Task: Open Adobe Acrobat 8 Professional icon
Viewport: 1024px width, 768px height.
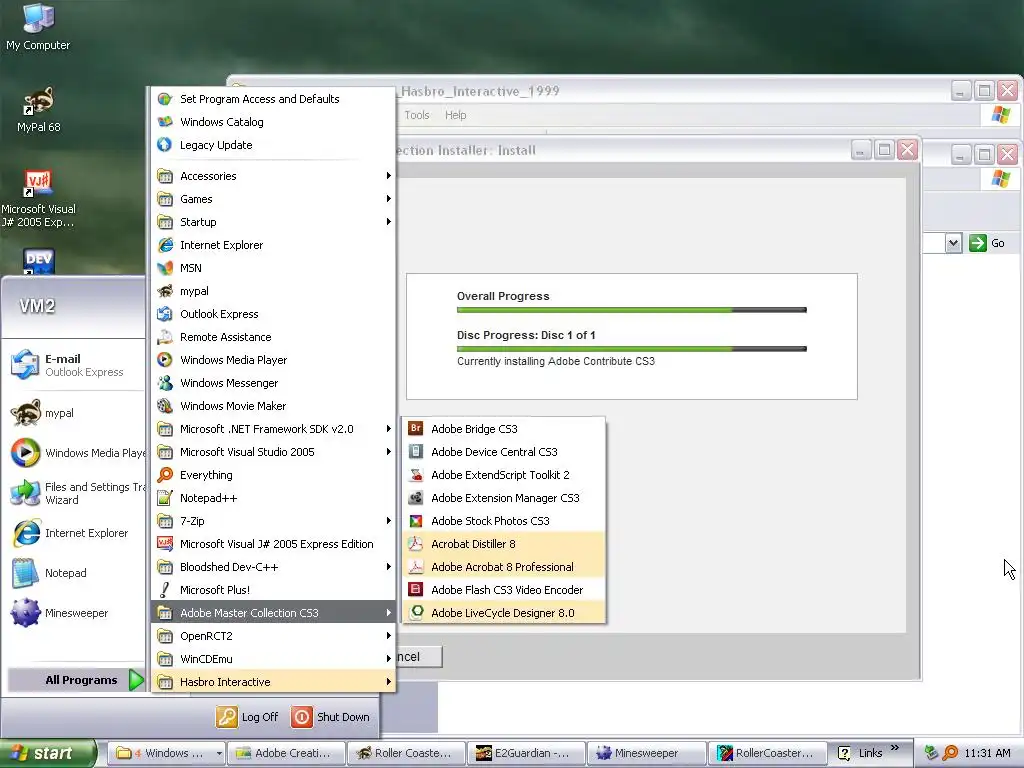Action: click(415, 567)
